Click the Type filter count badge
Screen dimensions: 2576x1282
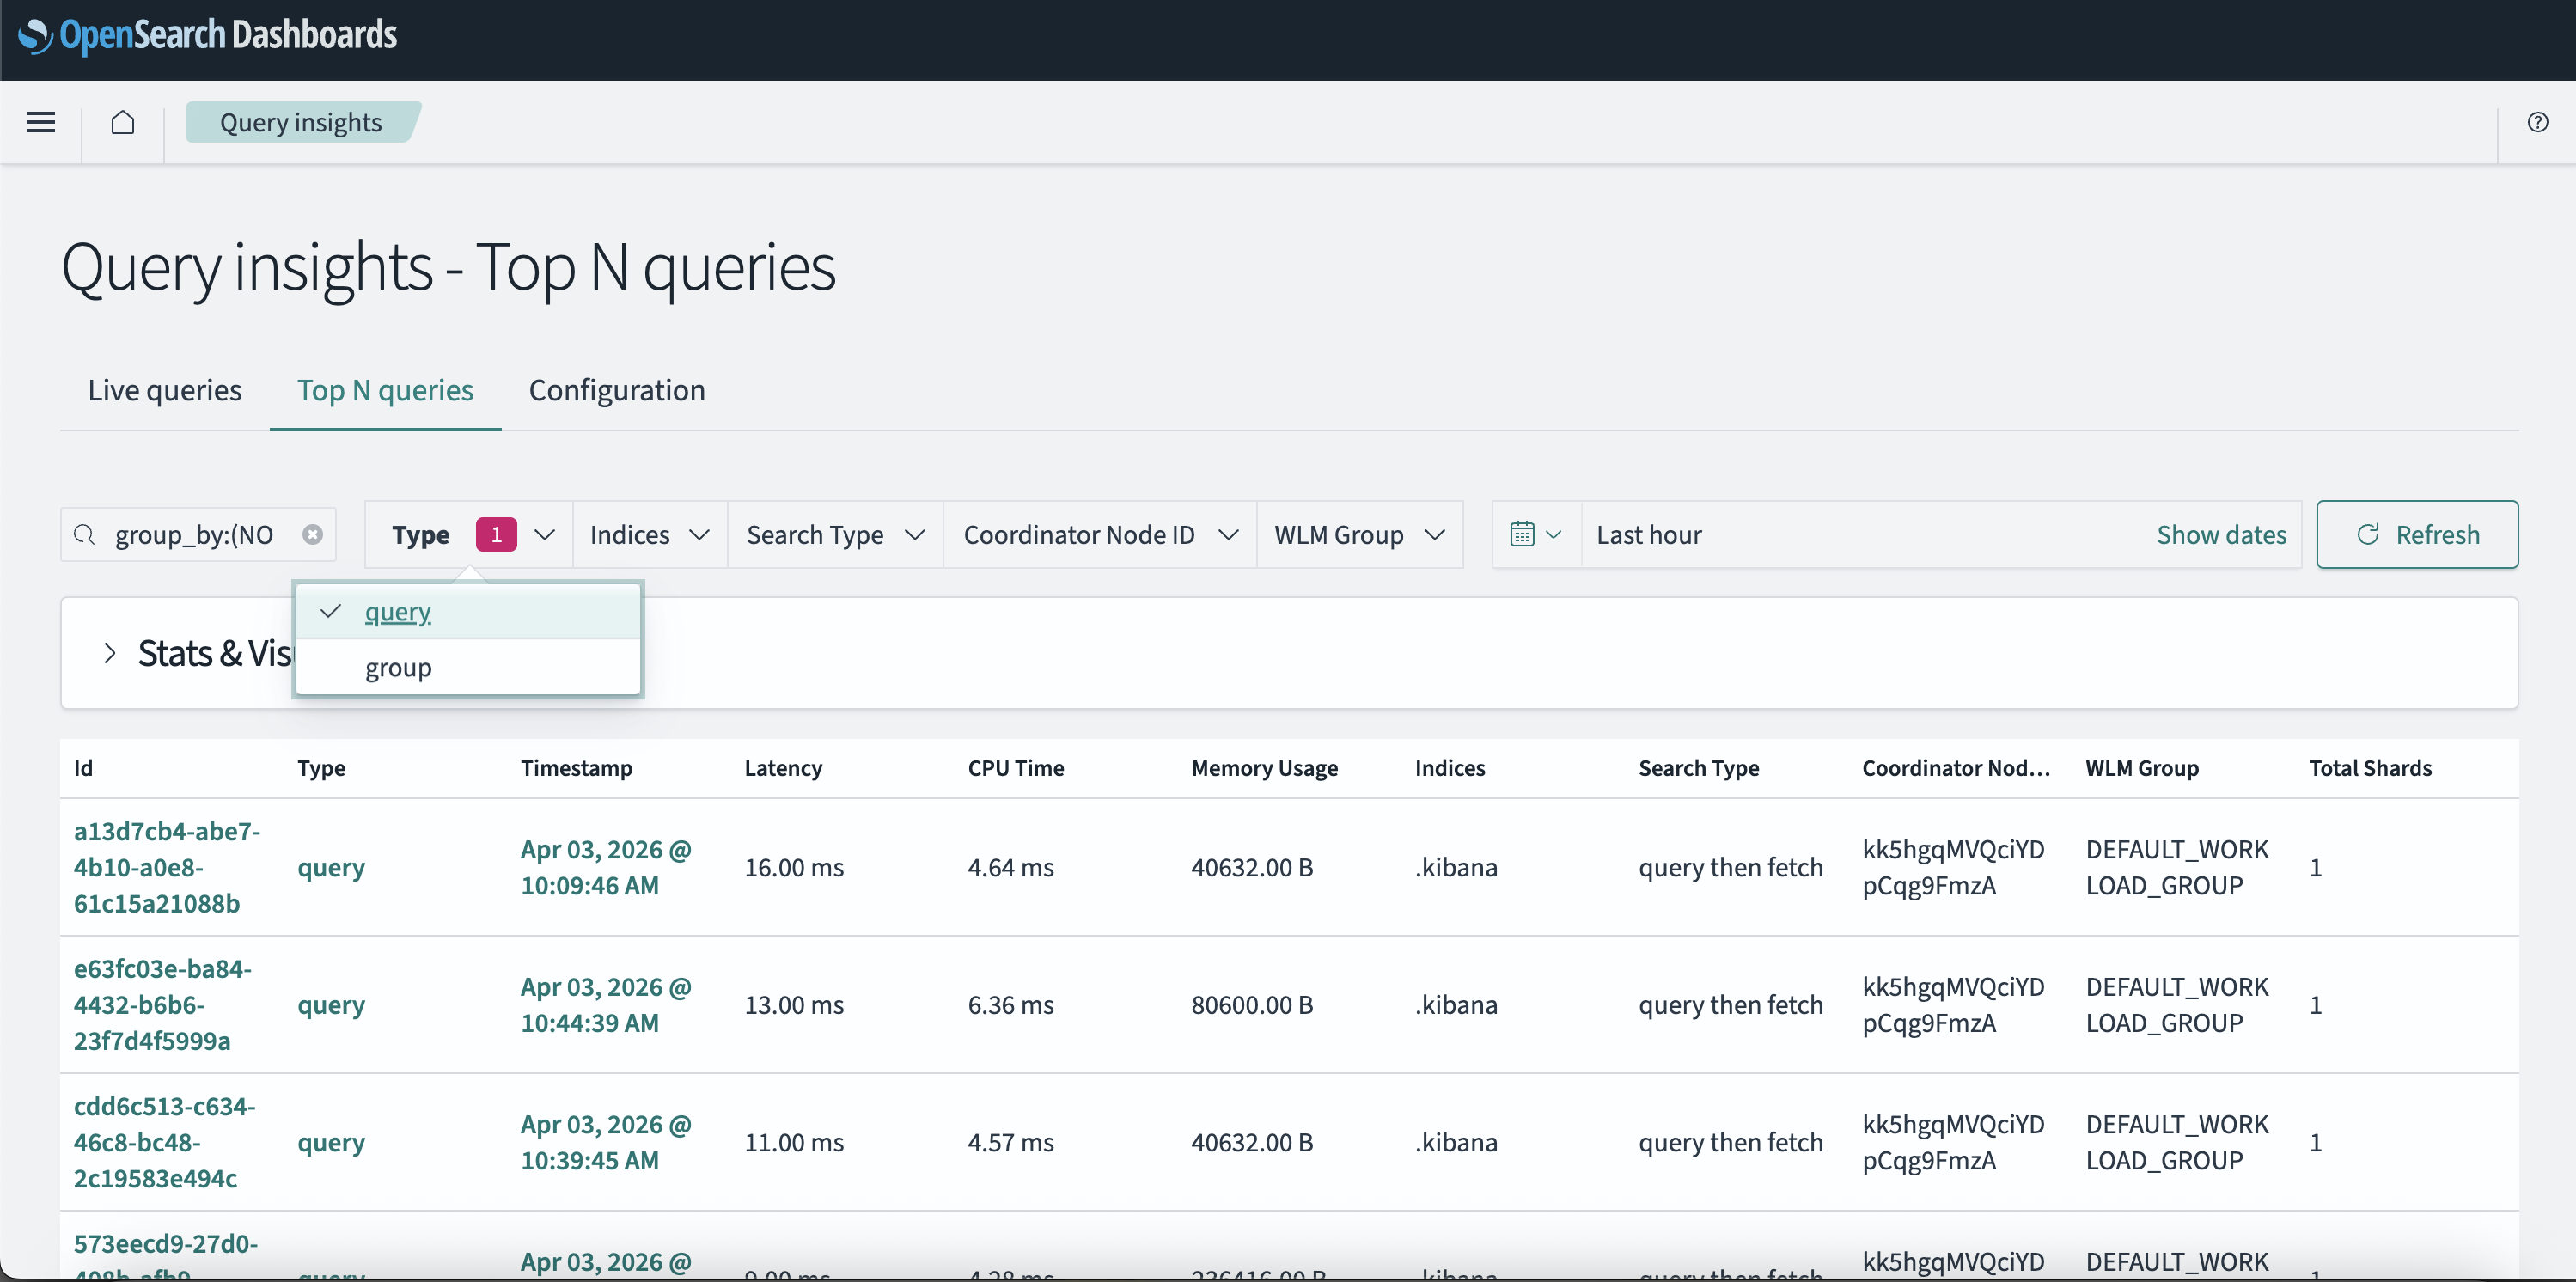496,535
